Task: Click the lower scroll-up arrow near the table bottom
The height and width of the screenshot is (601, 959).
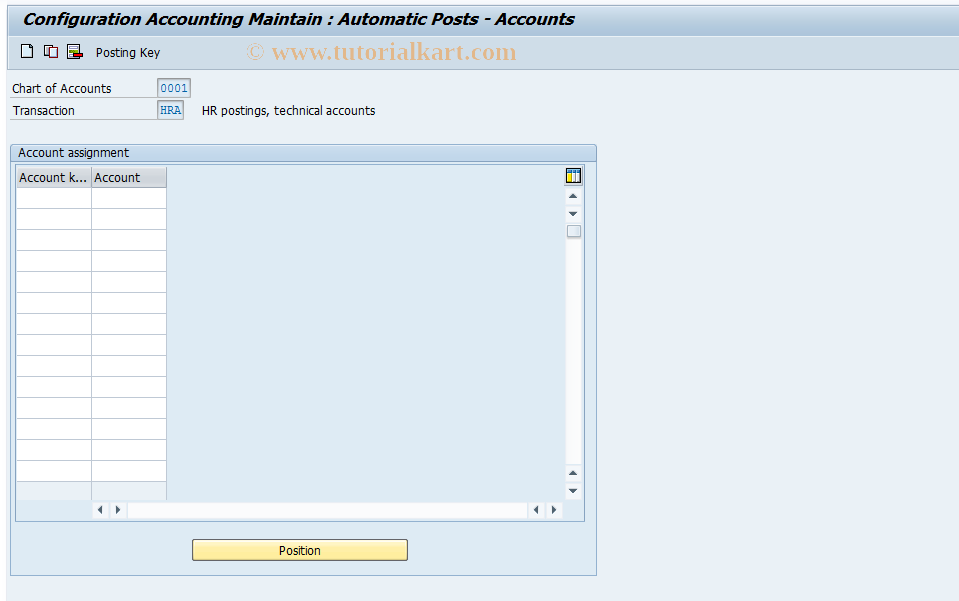Action: click(573, 473)
